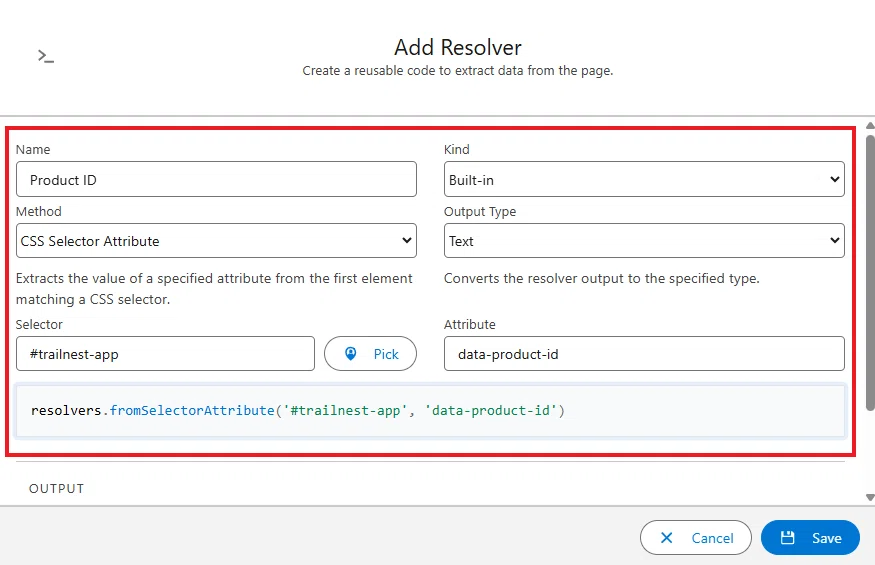Click the Method field label
875x565 pixels.
click(39, 212)
